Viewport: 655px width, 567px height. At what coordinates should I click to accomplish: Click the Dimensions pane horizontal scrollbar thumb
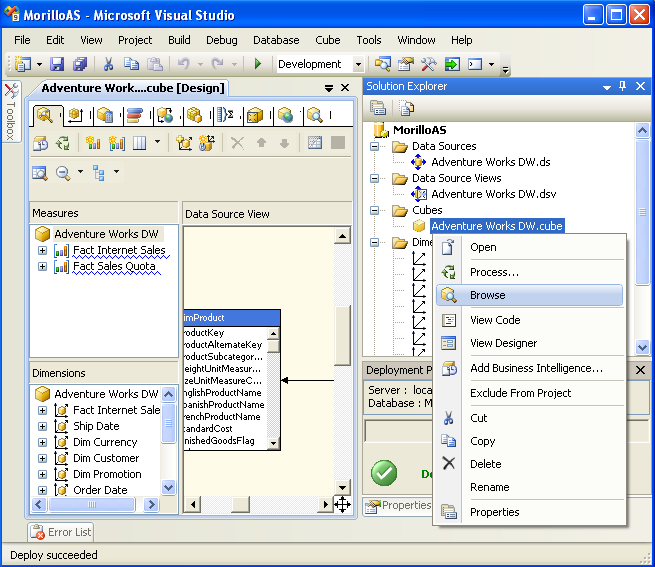[92, 504]
